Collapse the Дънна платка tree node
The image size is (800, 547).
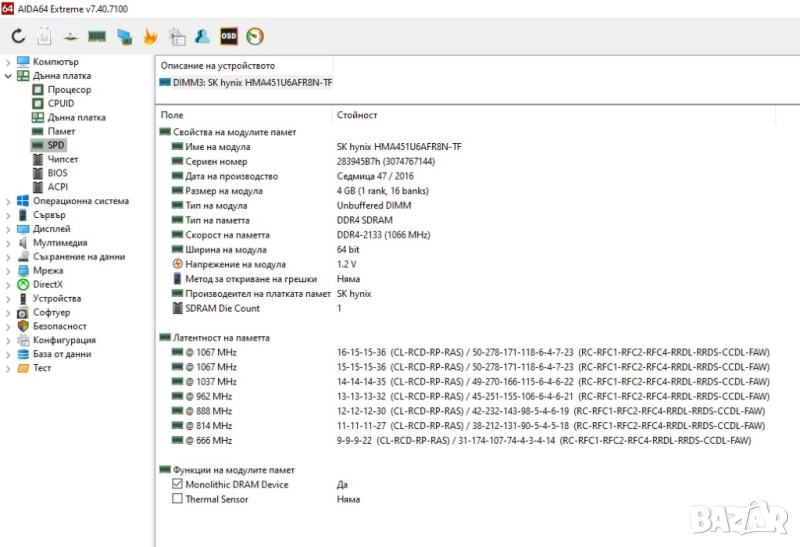[x=8, y=76]
